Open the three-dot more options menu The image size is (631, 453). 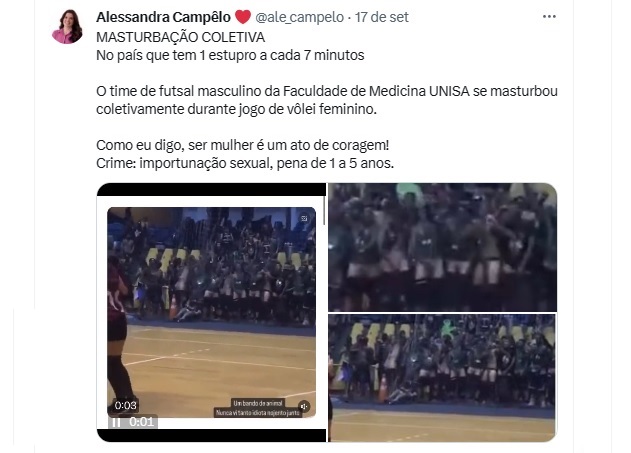(x=549, y=16)
